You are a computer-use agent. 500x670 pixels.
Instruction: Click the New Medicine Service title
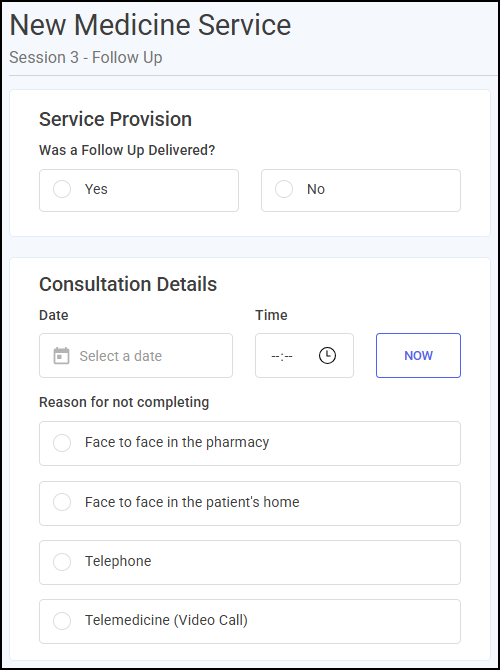pos(150,25)
